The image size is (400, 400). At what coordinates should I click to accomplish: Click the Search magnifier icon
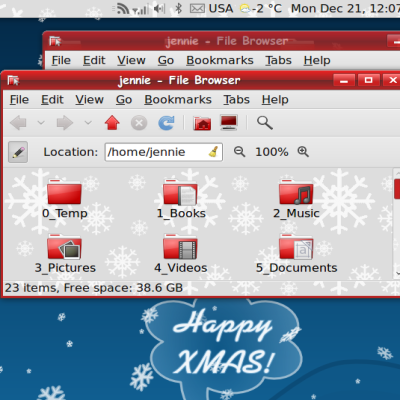point(265,123)
